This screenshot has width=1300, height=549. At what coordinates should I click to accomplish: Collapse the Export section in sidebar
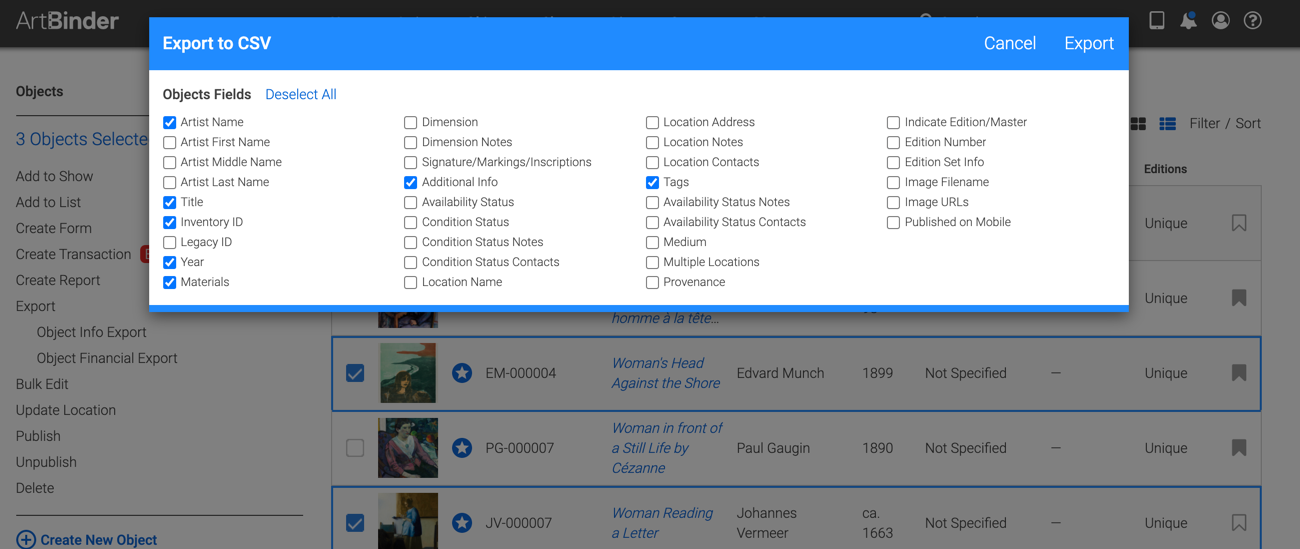tap(35, 306)
